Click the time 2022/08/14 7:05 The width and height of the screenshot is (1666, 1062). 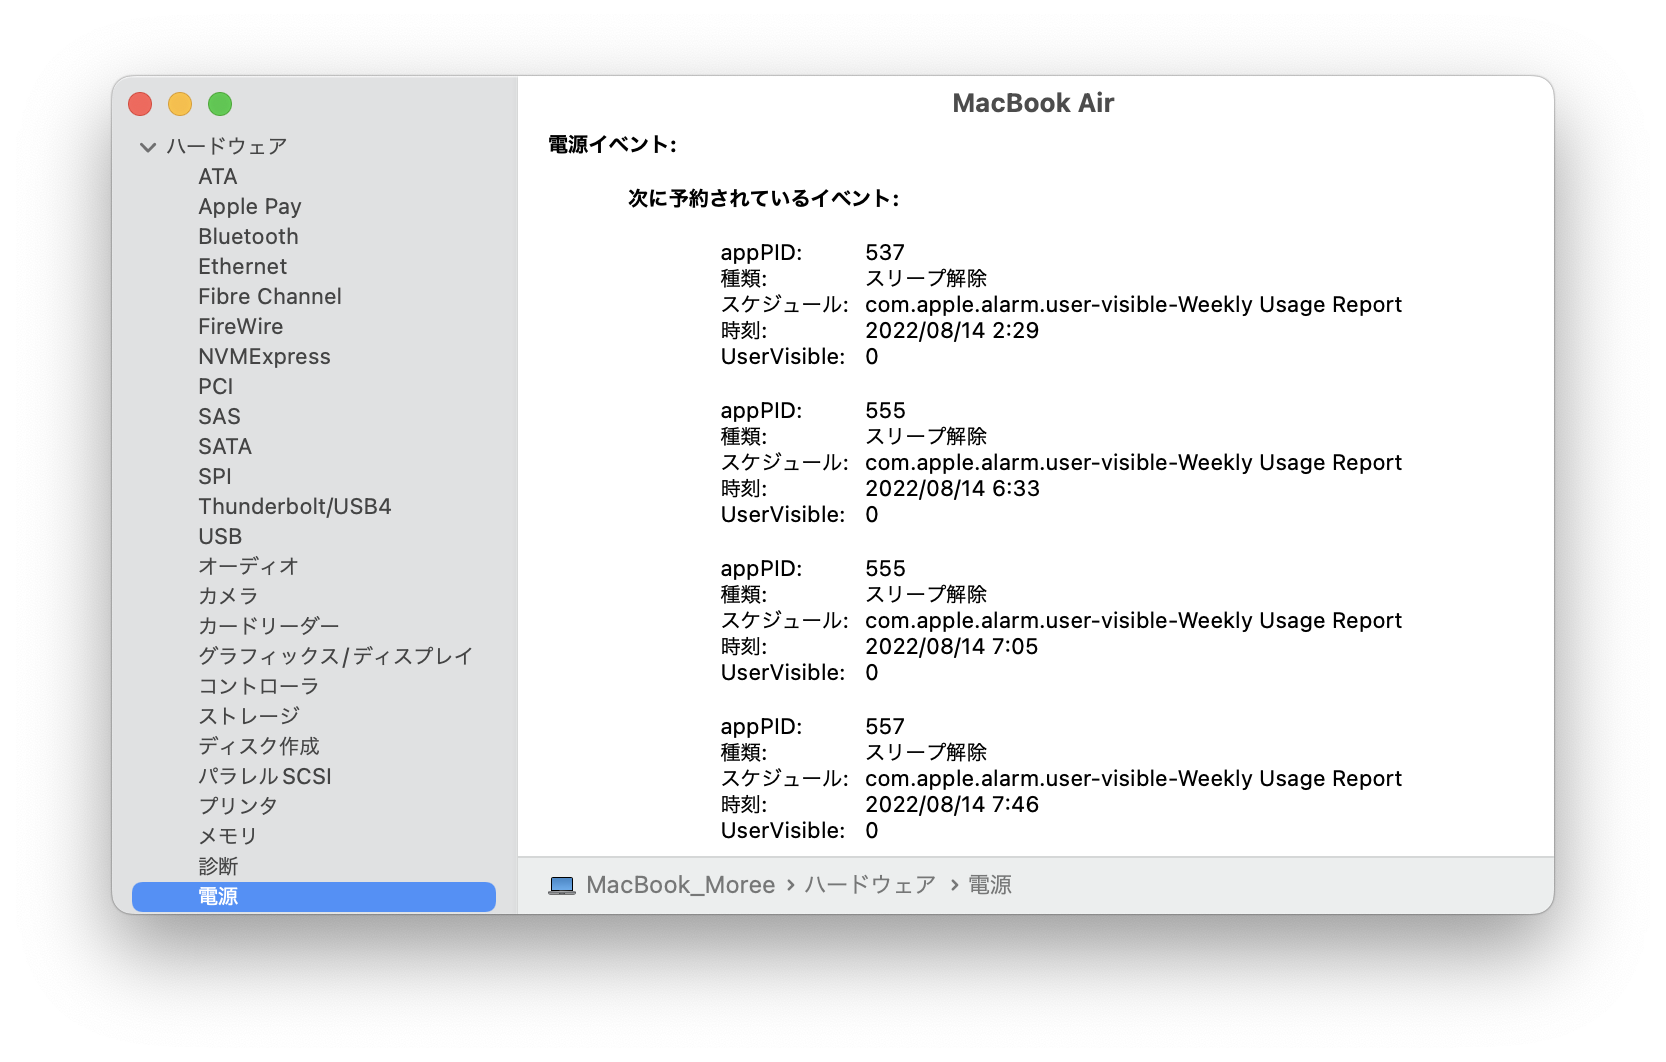tap(952, 647)
